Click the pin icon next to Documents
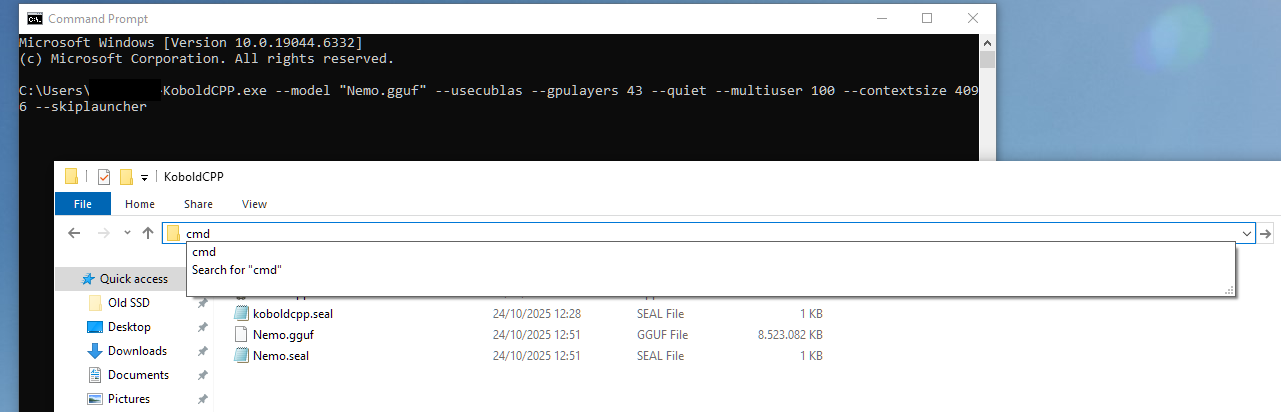The width and height of the screenshot is (1281, 412). [202, 375]
